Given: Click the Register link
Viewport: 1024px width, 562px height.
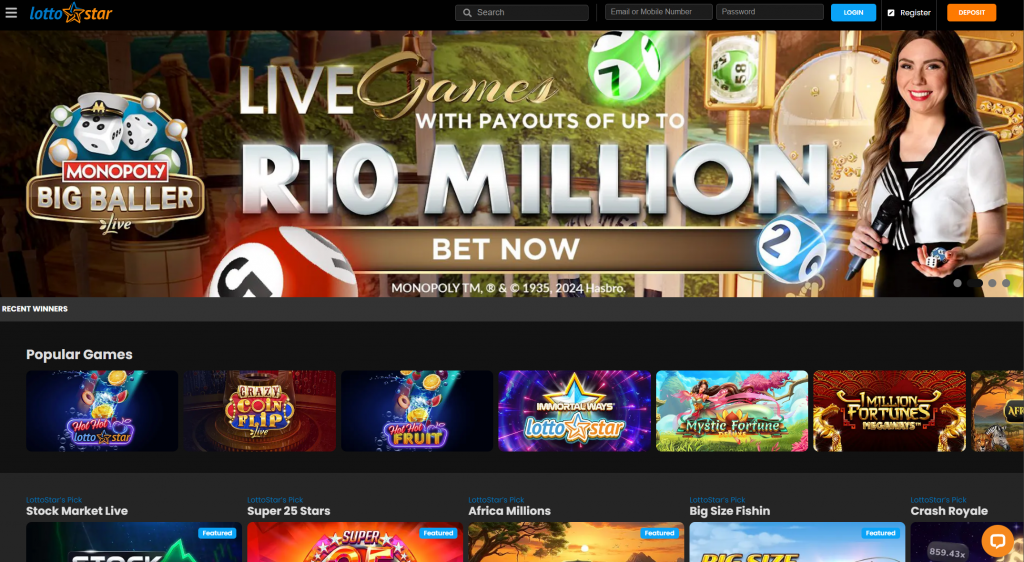Looking at the screenshot, I should pyautogui.click(x=915, y=12).
